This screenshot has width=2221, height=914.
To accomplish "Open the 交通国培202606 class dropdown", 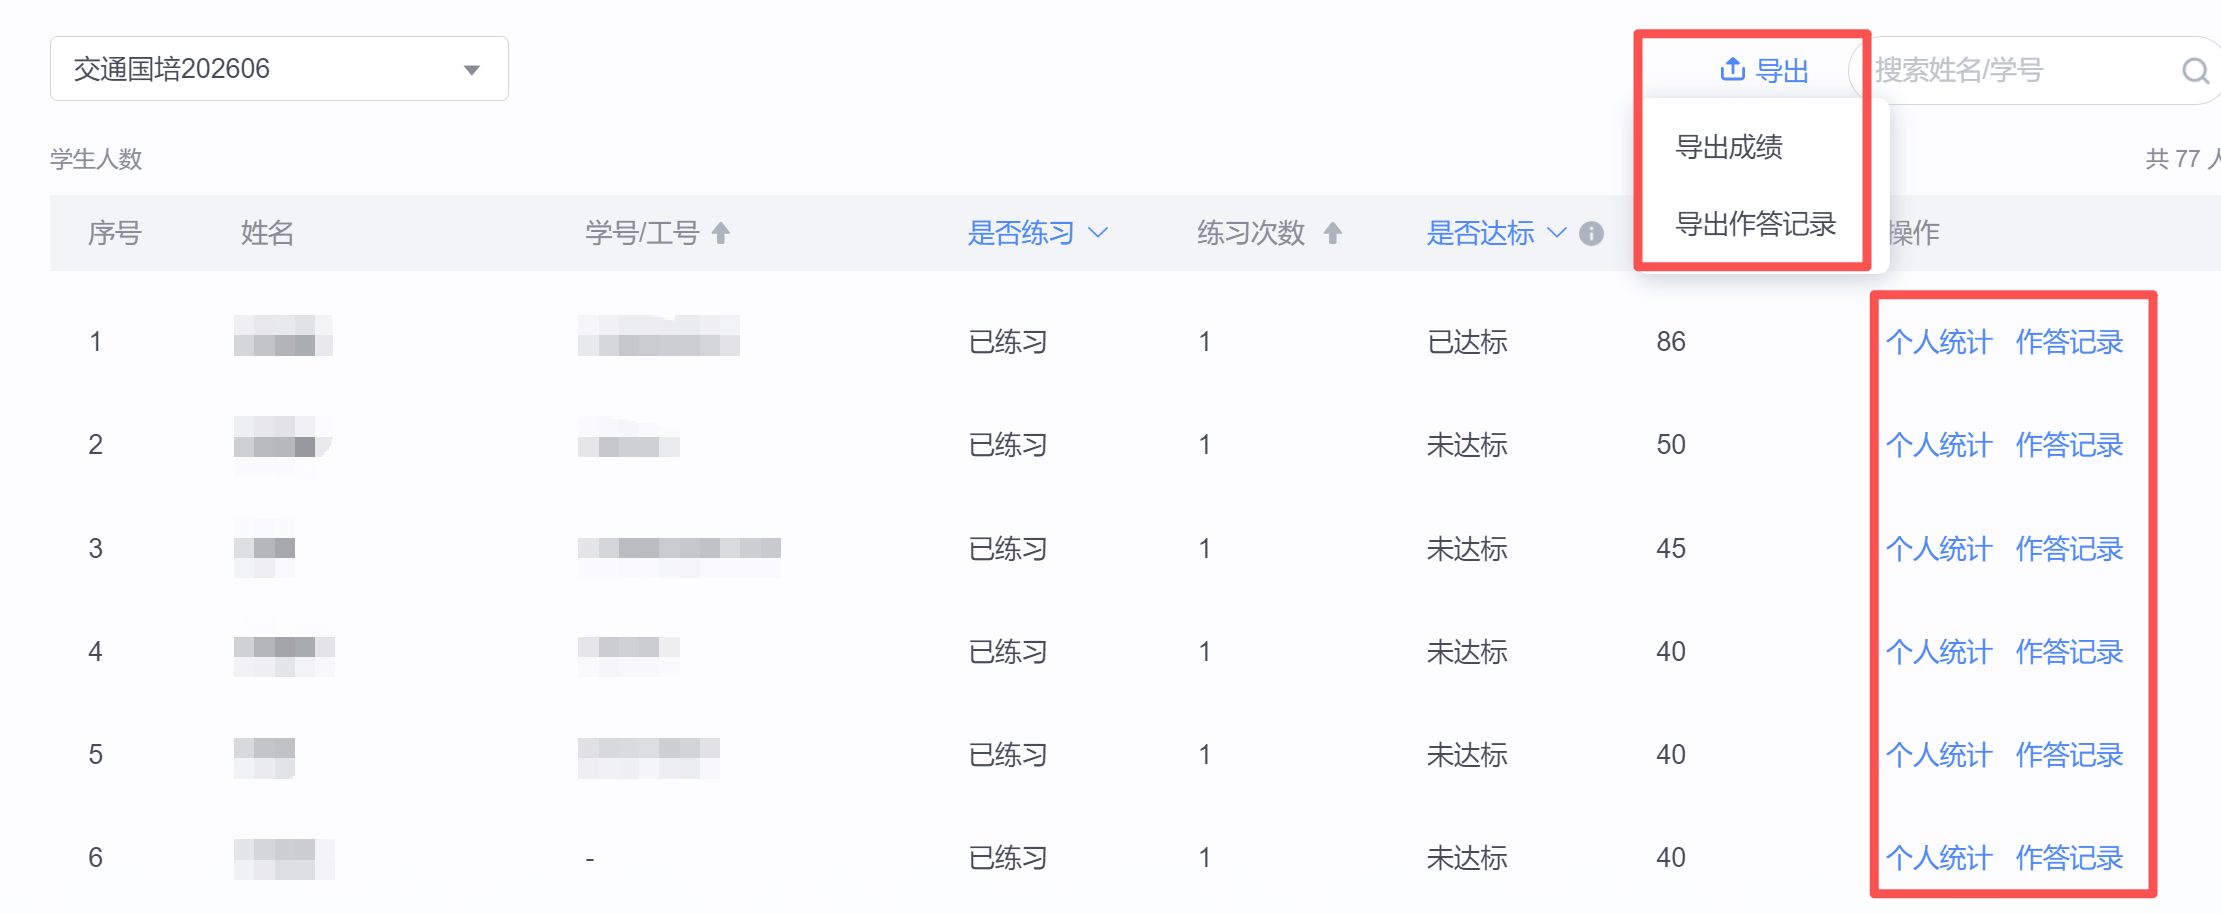I will [279, 69].
